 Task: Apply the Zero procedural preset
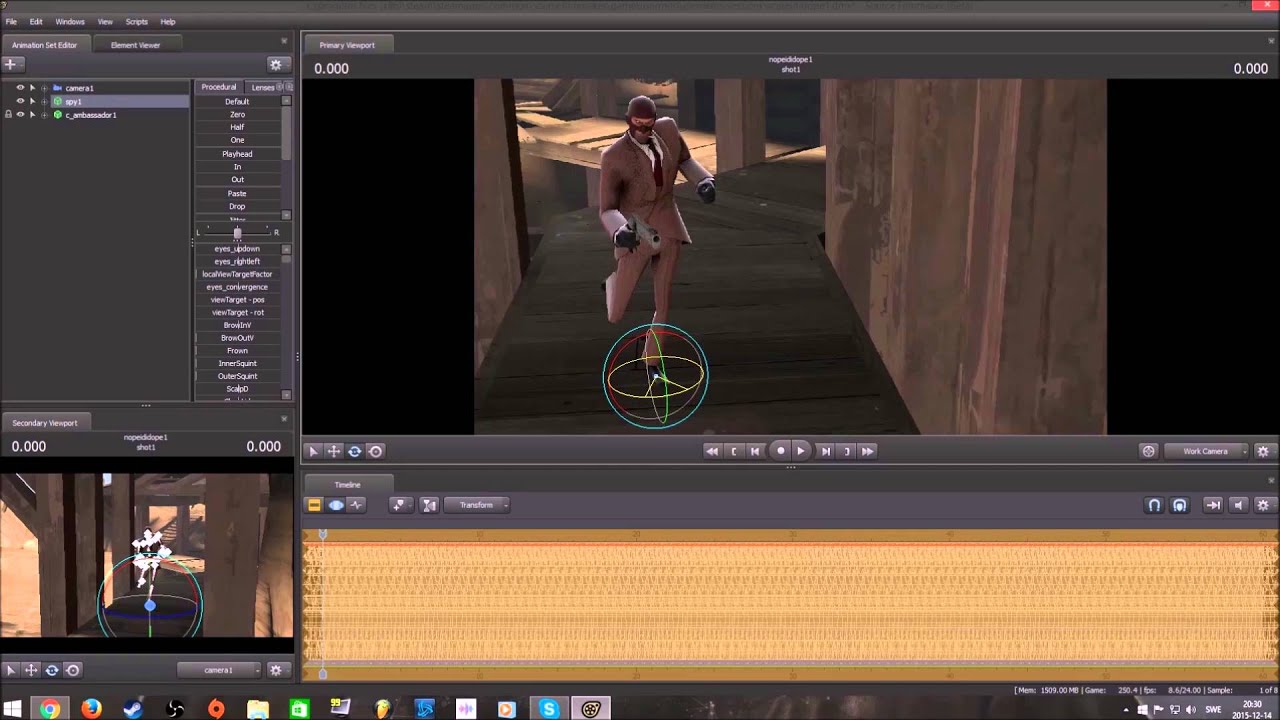pyautogui.click(x=237, y=114)
